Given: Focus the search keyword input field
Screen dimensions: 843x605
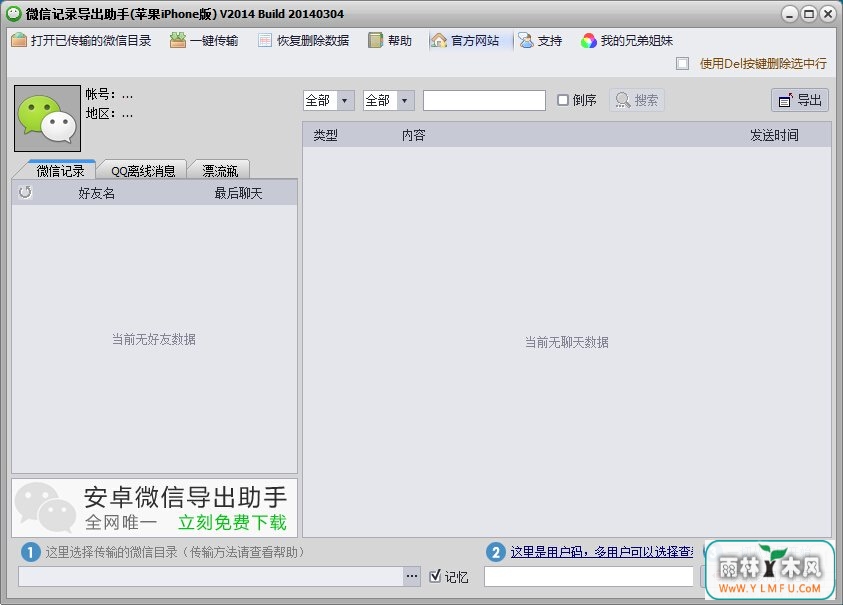Looking at the screenshot, I should click(484, 101).
